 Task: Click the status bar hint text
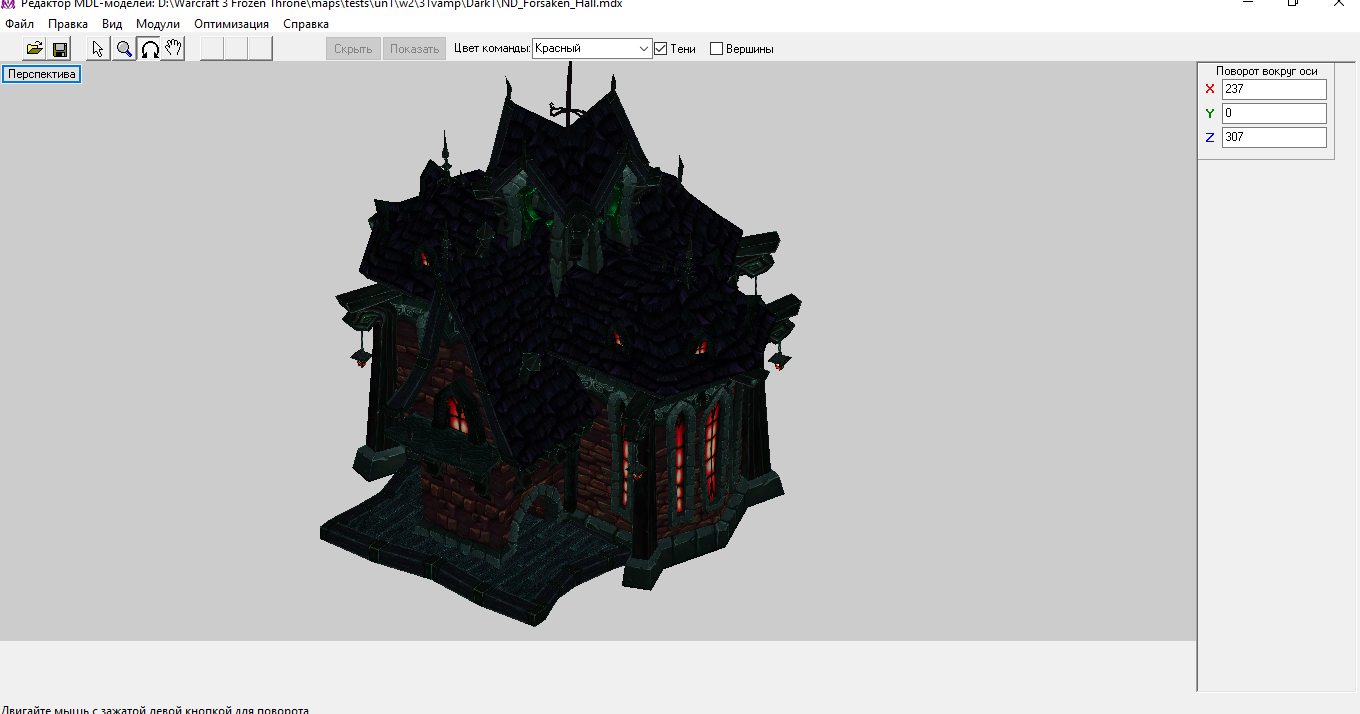(x=155, y=709)
